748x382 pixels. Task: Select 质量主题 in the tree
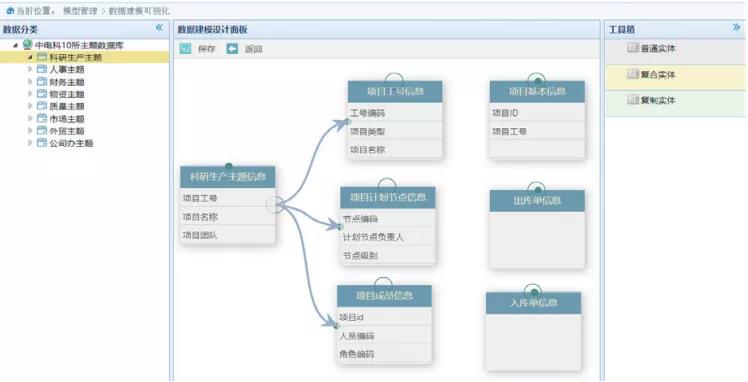tap(67, 106)
